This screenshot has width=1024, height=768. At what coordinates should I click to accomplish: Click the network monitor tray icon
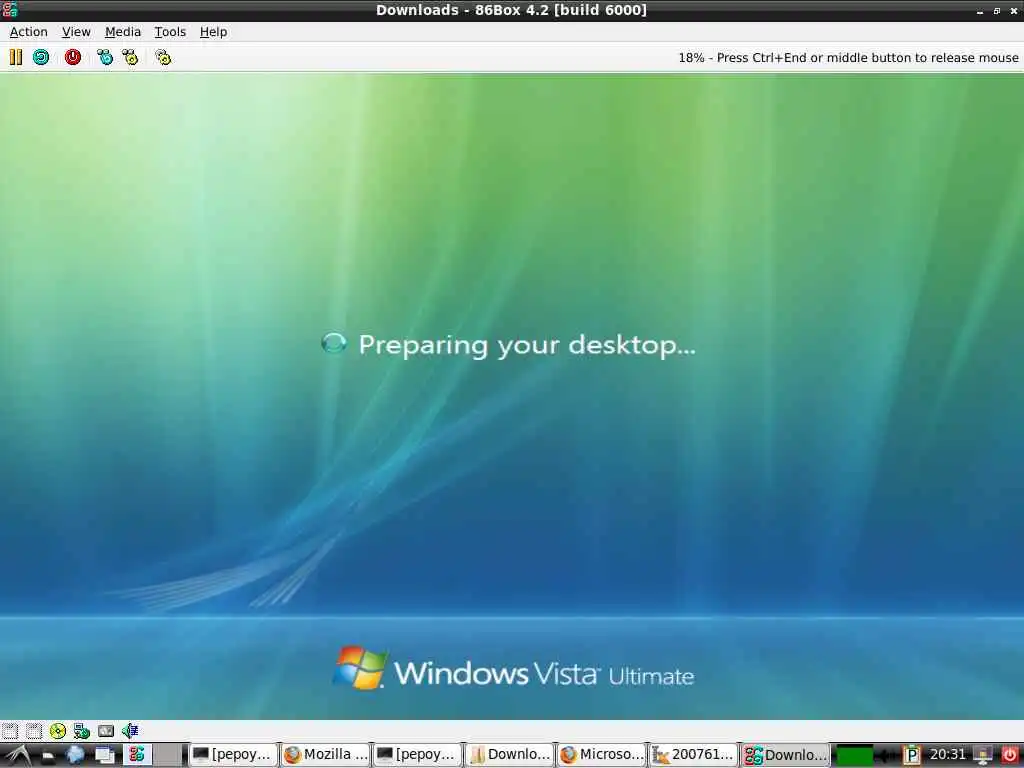(983, 756)
